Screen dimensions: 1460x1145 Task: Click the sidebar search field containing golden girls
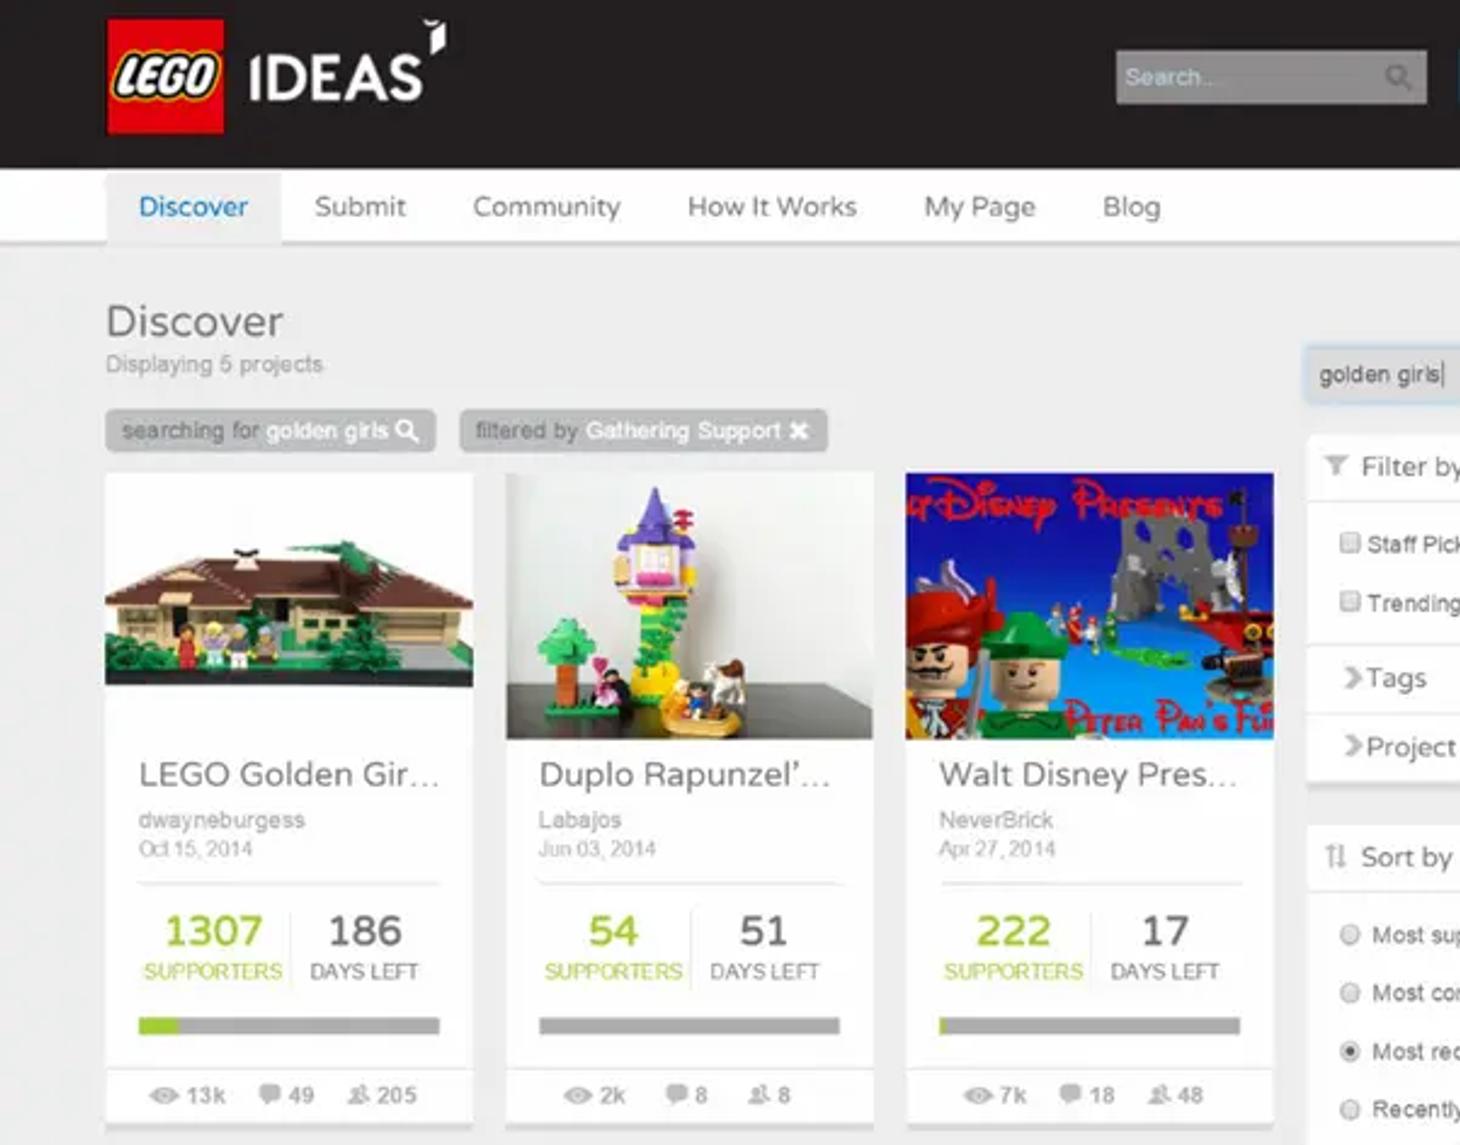click(x=1383, y=374)
